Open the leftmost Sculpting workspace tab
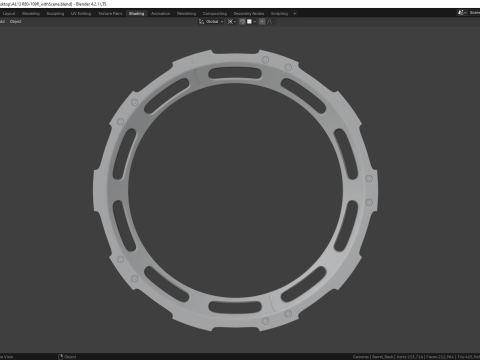Viewport: 480px width, 360px height. 55,14
